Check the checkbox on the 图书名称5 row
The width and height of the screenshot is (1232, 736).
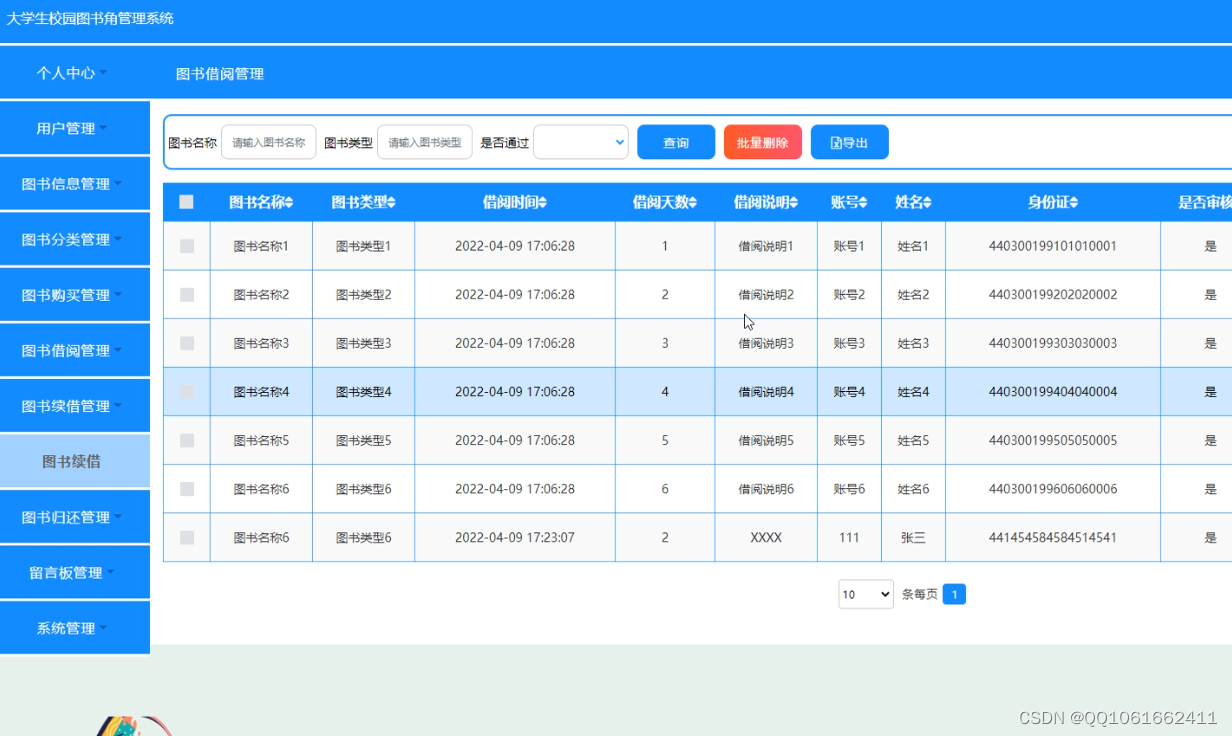(186, 440)
